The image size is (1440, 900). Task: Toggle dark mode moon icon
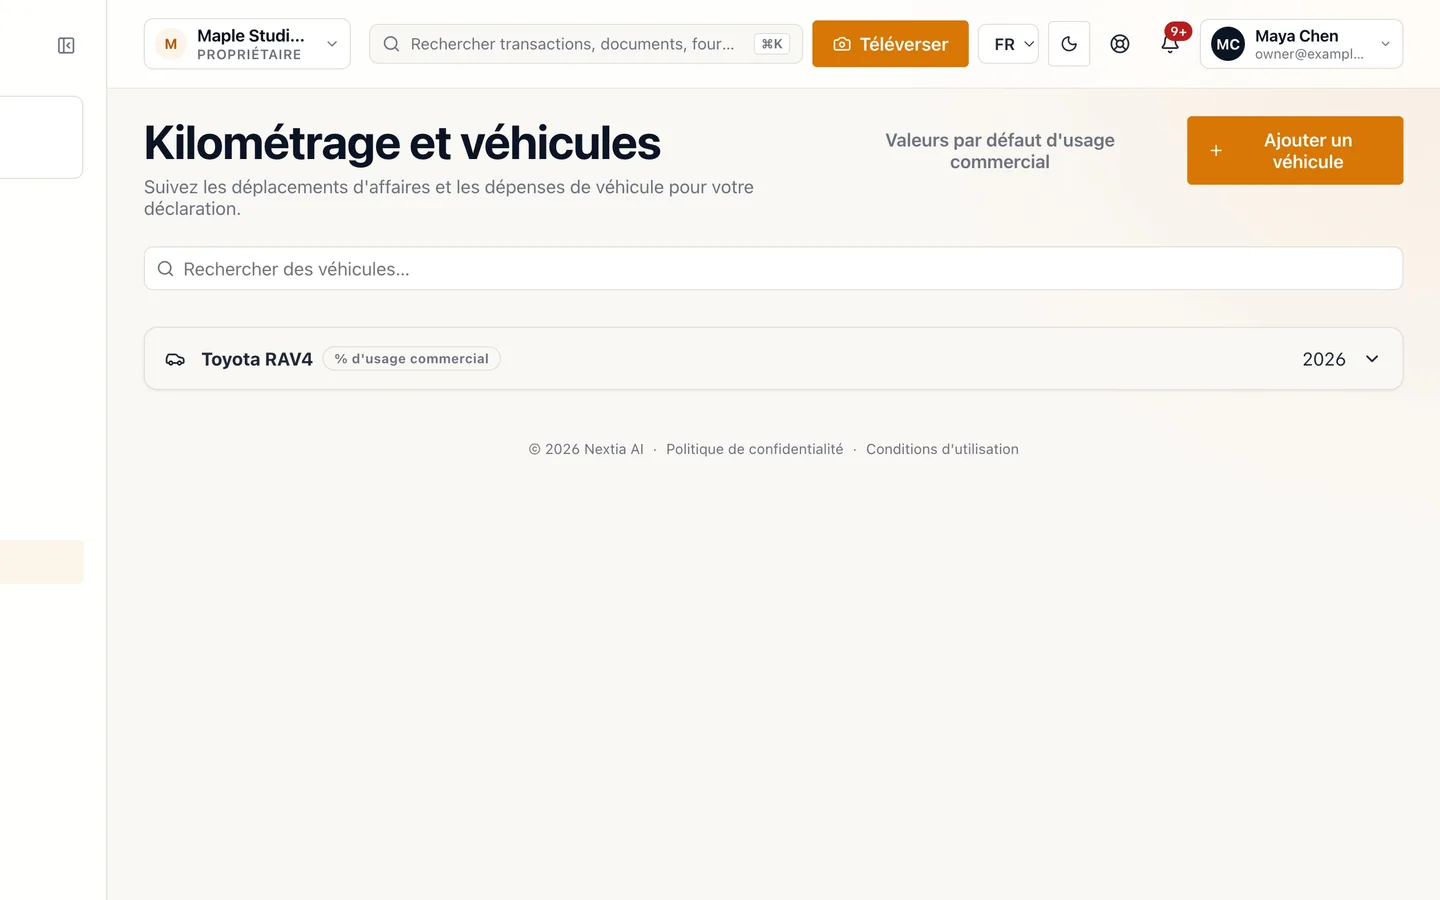[x=1069, y=44]
